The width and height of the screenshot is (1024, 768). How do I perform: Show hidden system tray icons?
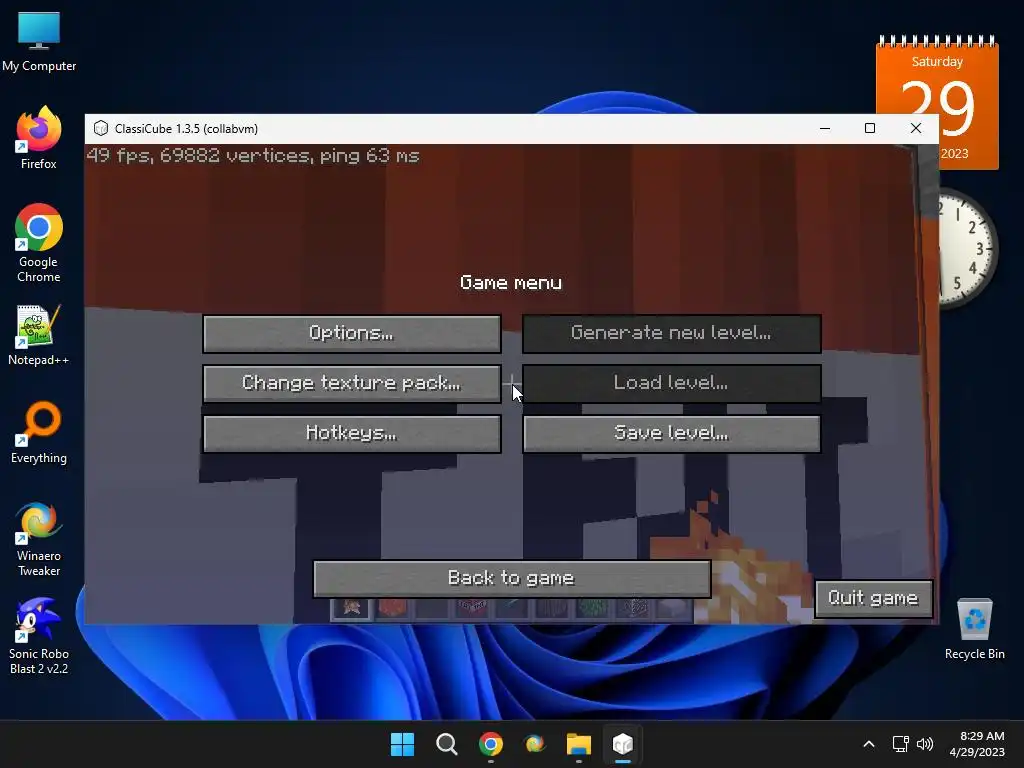[869, 744]
